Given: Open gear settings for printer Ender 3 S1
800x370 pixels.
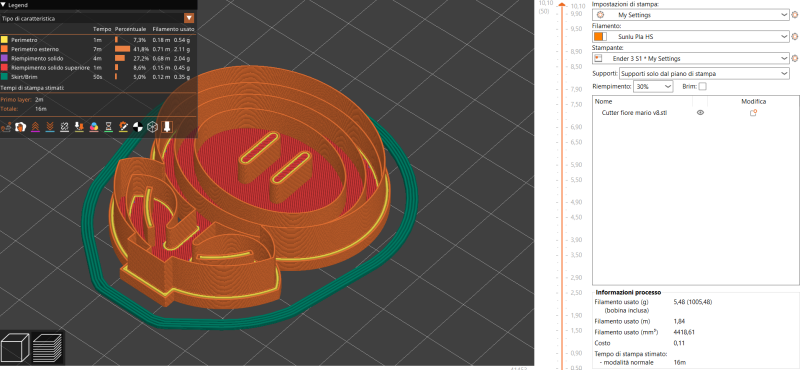Looking at the screenshot, I should click(x=794, y=59).
